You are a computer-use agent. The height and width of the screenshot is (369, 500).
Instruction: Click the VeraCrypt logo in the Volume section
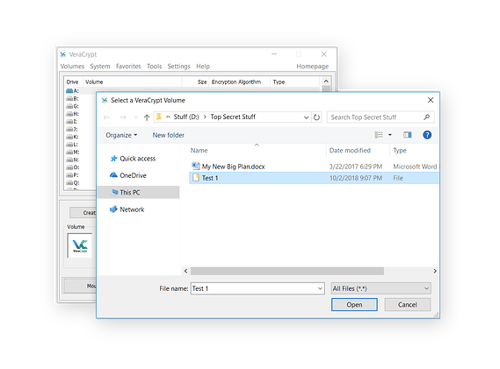80,245
